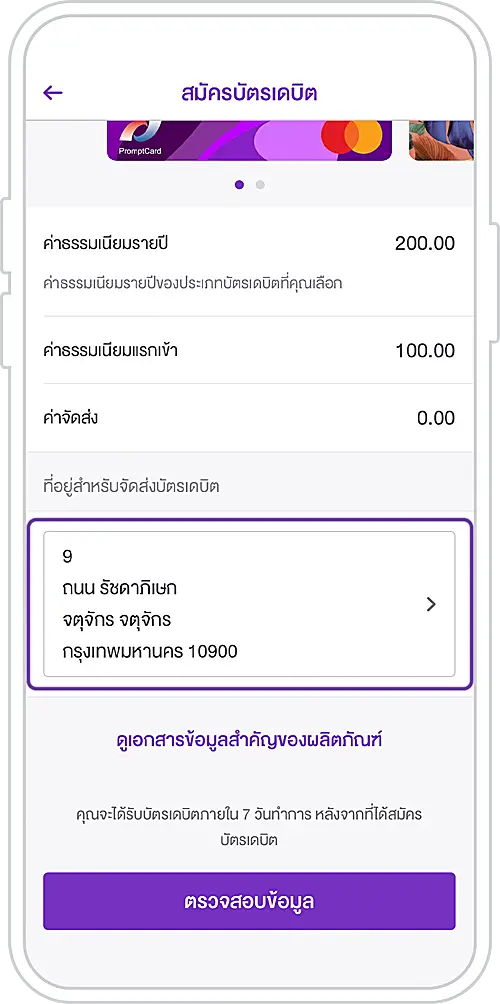Viewport: 500px width, 1004px height.
Task: Click the ค่าธรรมเนียมแรกเข้า row
Action: [x=249, y=350]
